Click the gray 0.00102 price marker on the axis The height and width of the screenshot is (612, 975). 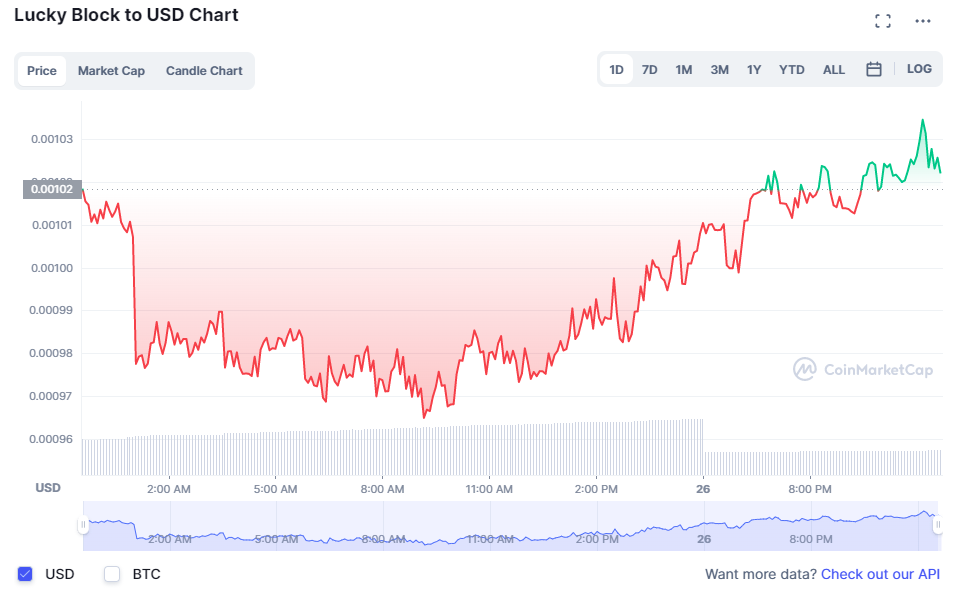tap(52, 189)
